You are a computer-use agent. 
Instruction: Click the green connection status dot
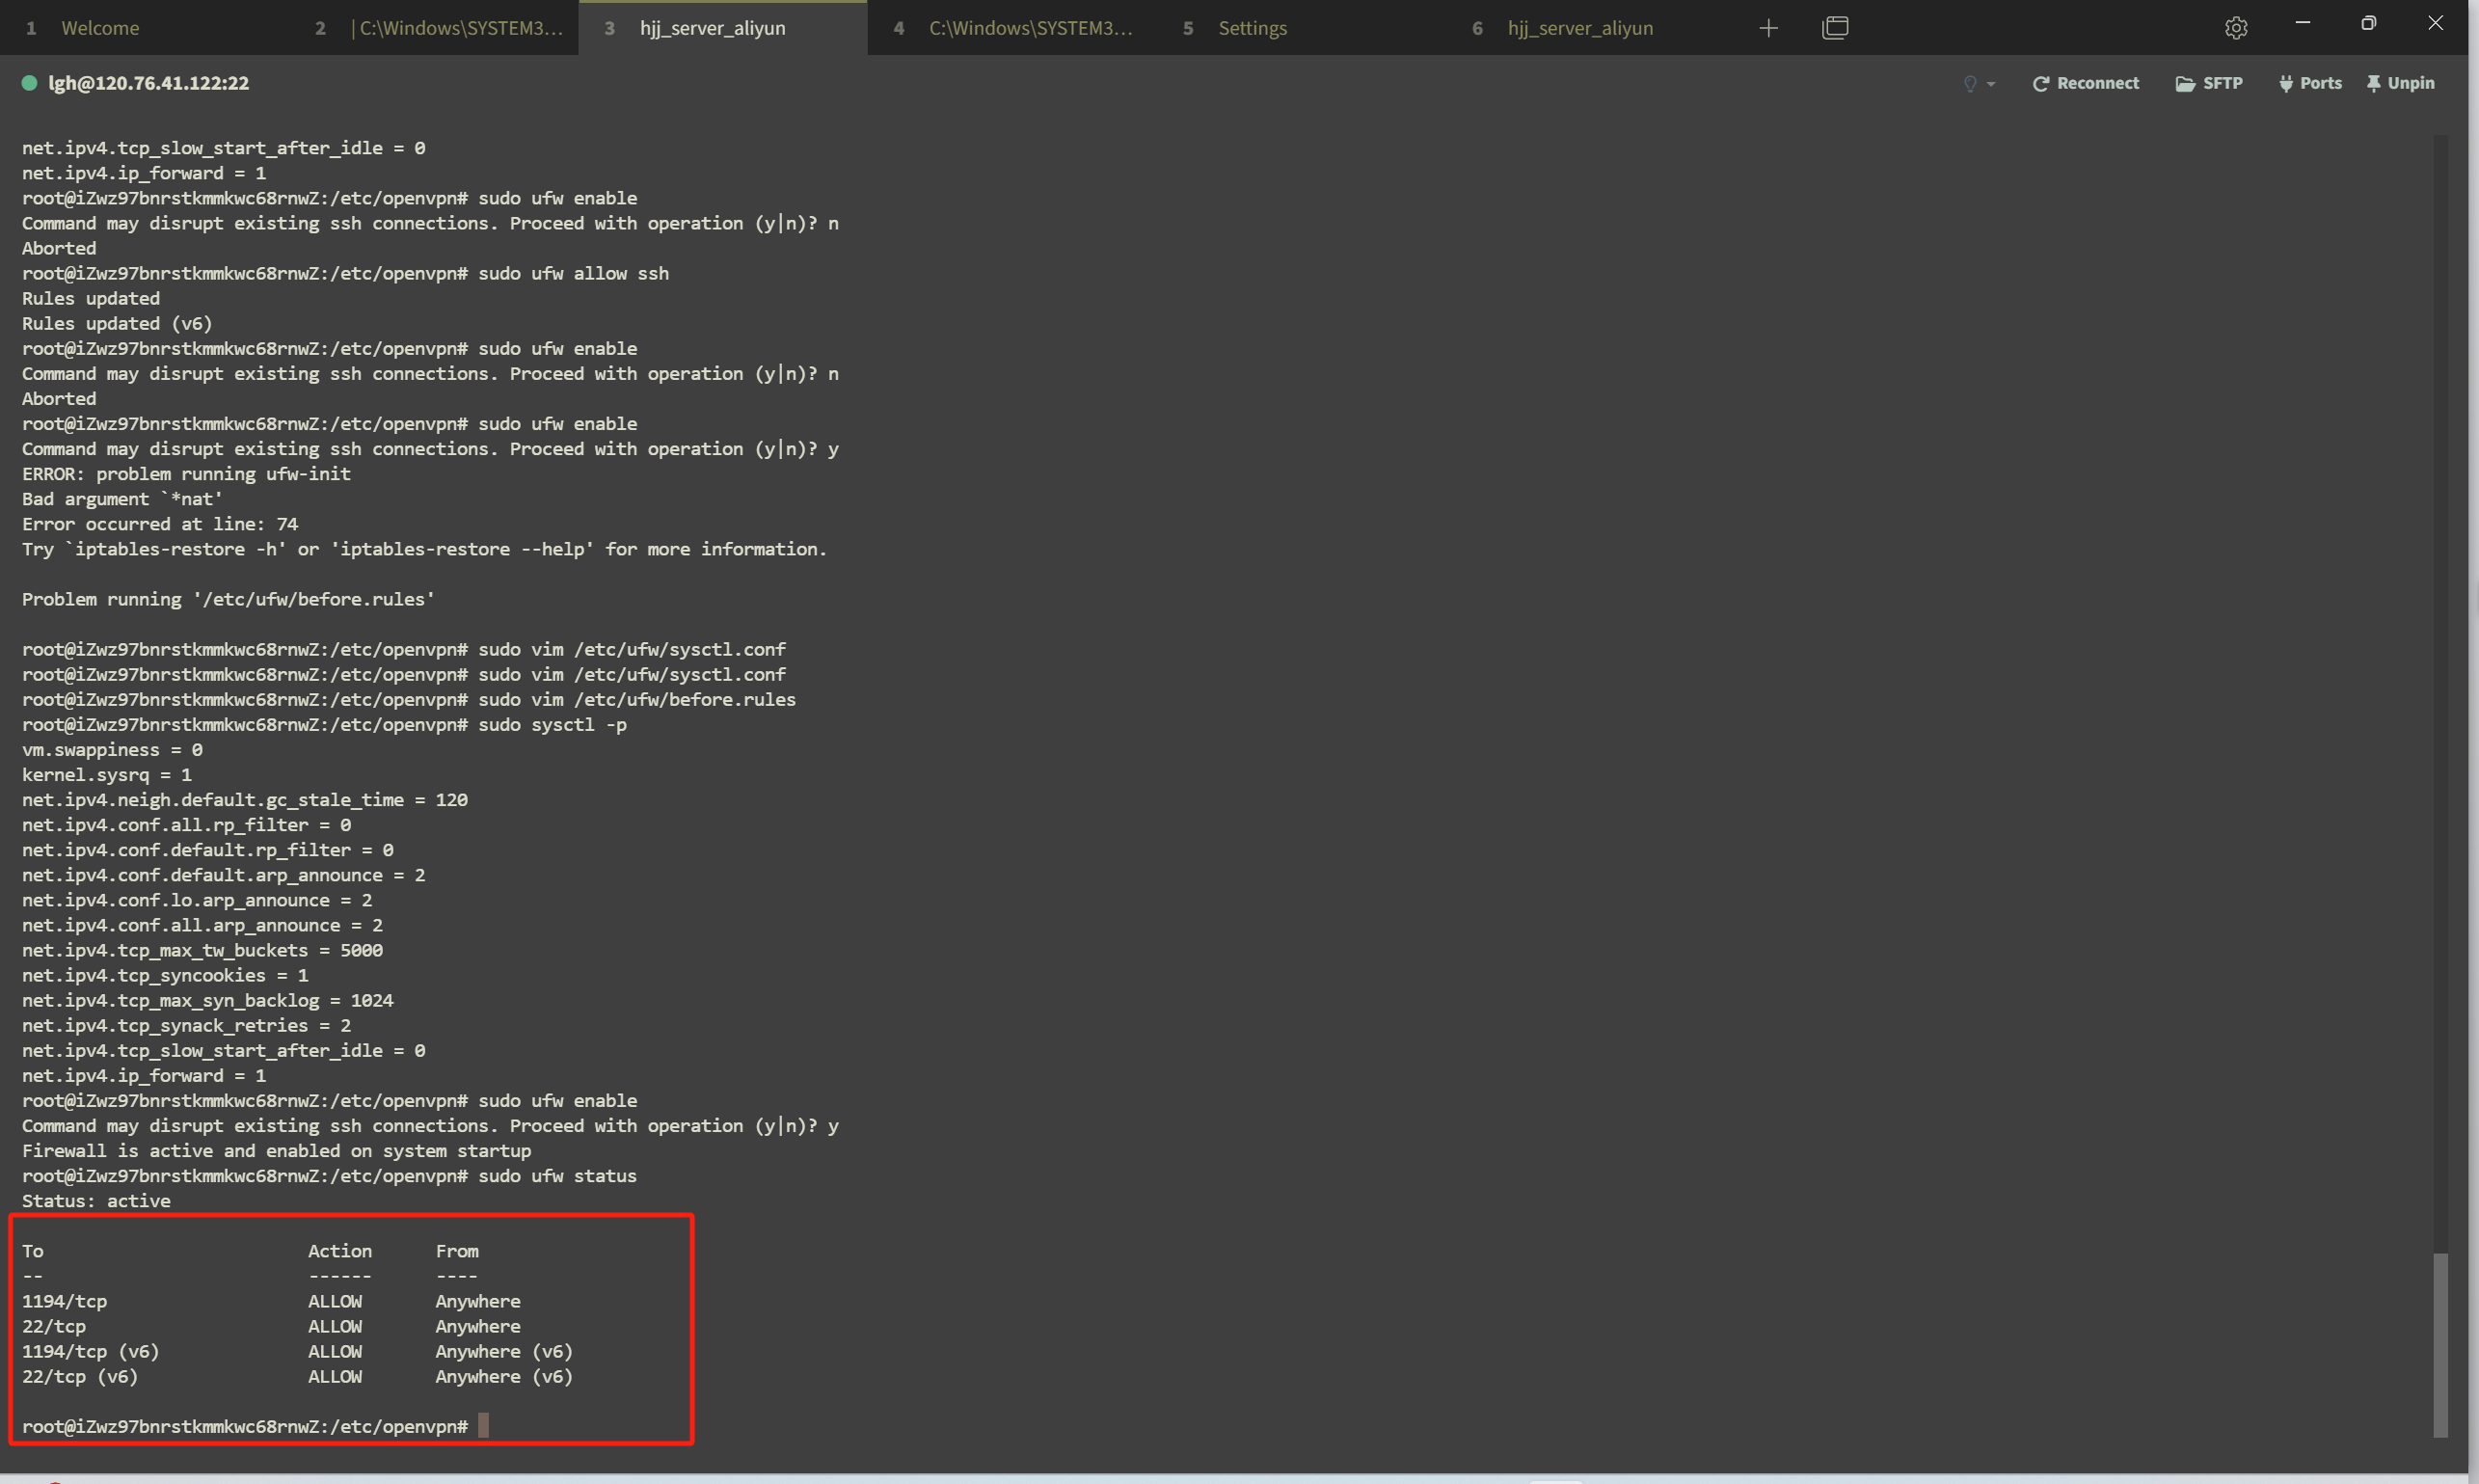[x=29, y=83]
